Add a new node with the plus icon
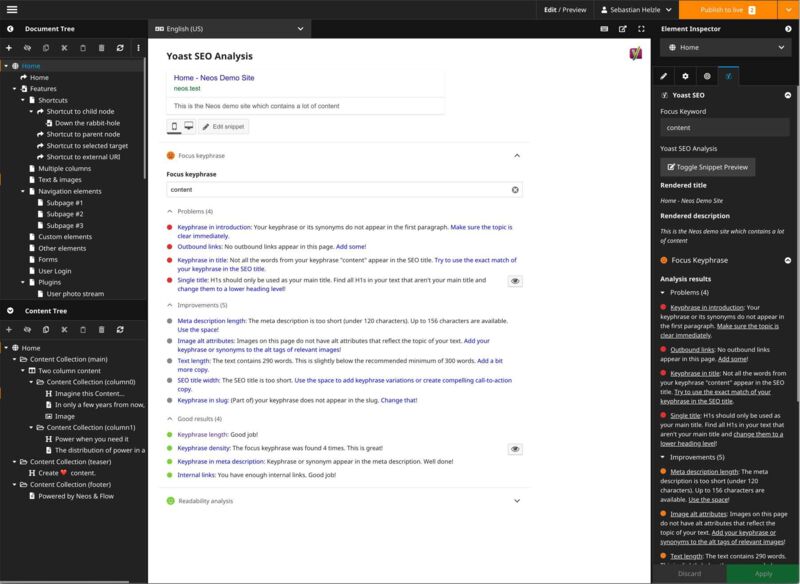Image resolution: width=800 pixels, height=584 pixels. click(x=8, y=48)
